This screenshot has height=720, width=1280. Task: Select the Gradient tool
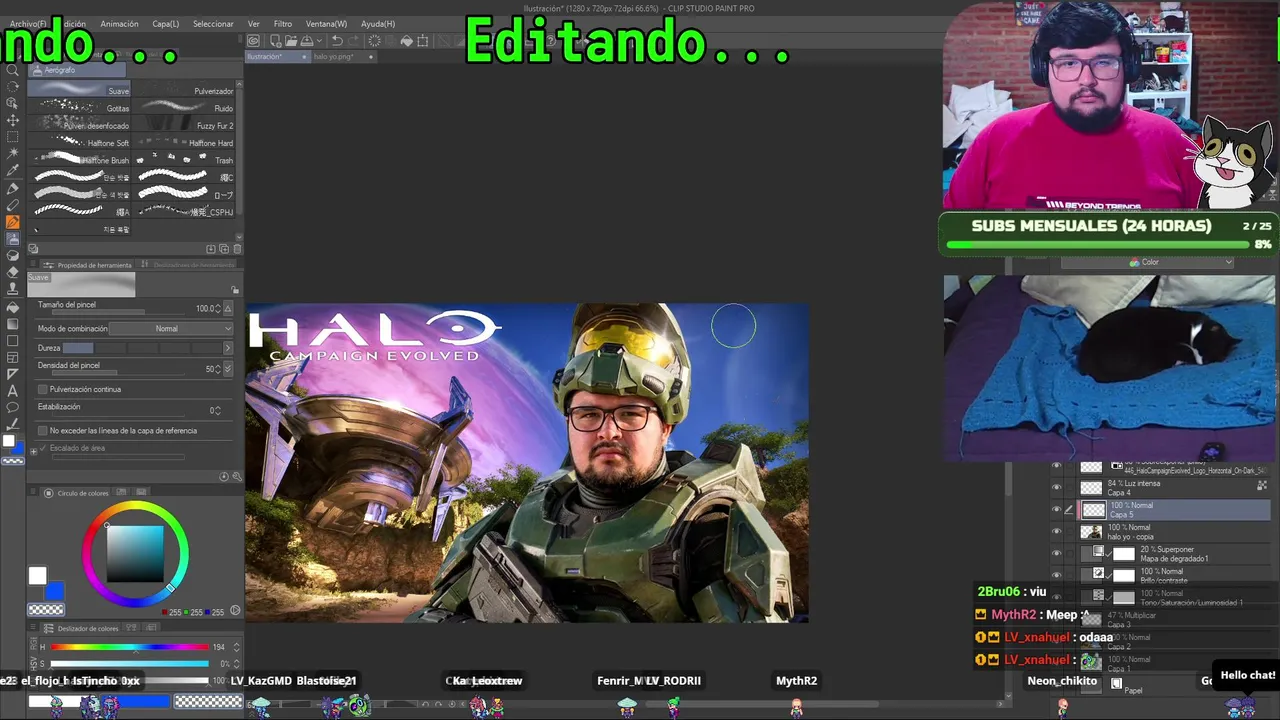pos(13,324)
